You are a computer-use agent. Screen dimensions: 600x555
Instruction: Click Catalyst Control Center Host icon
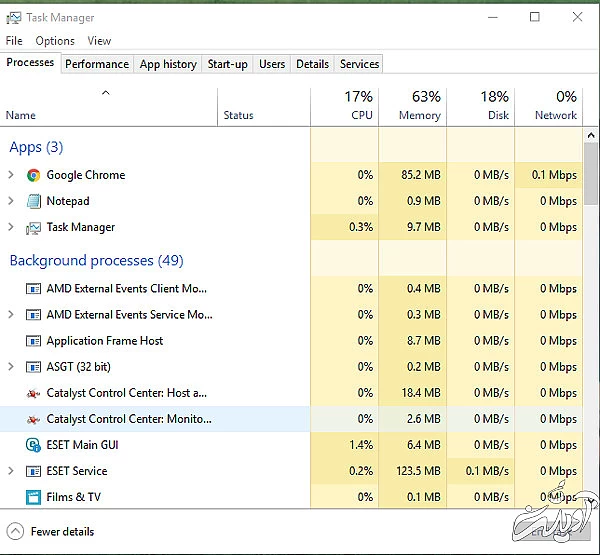click(x=34, y=393)
